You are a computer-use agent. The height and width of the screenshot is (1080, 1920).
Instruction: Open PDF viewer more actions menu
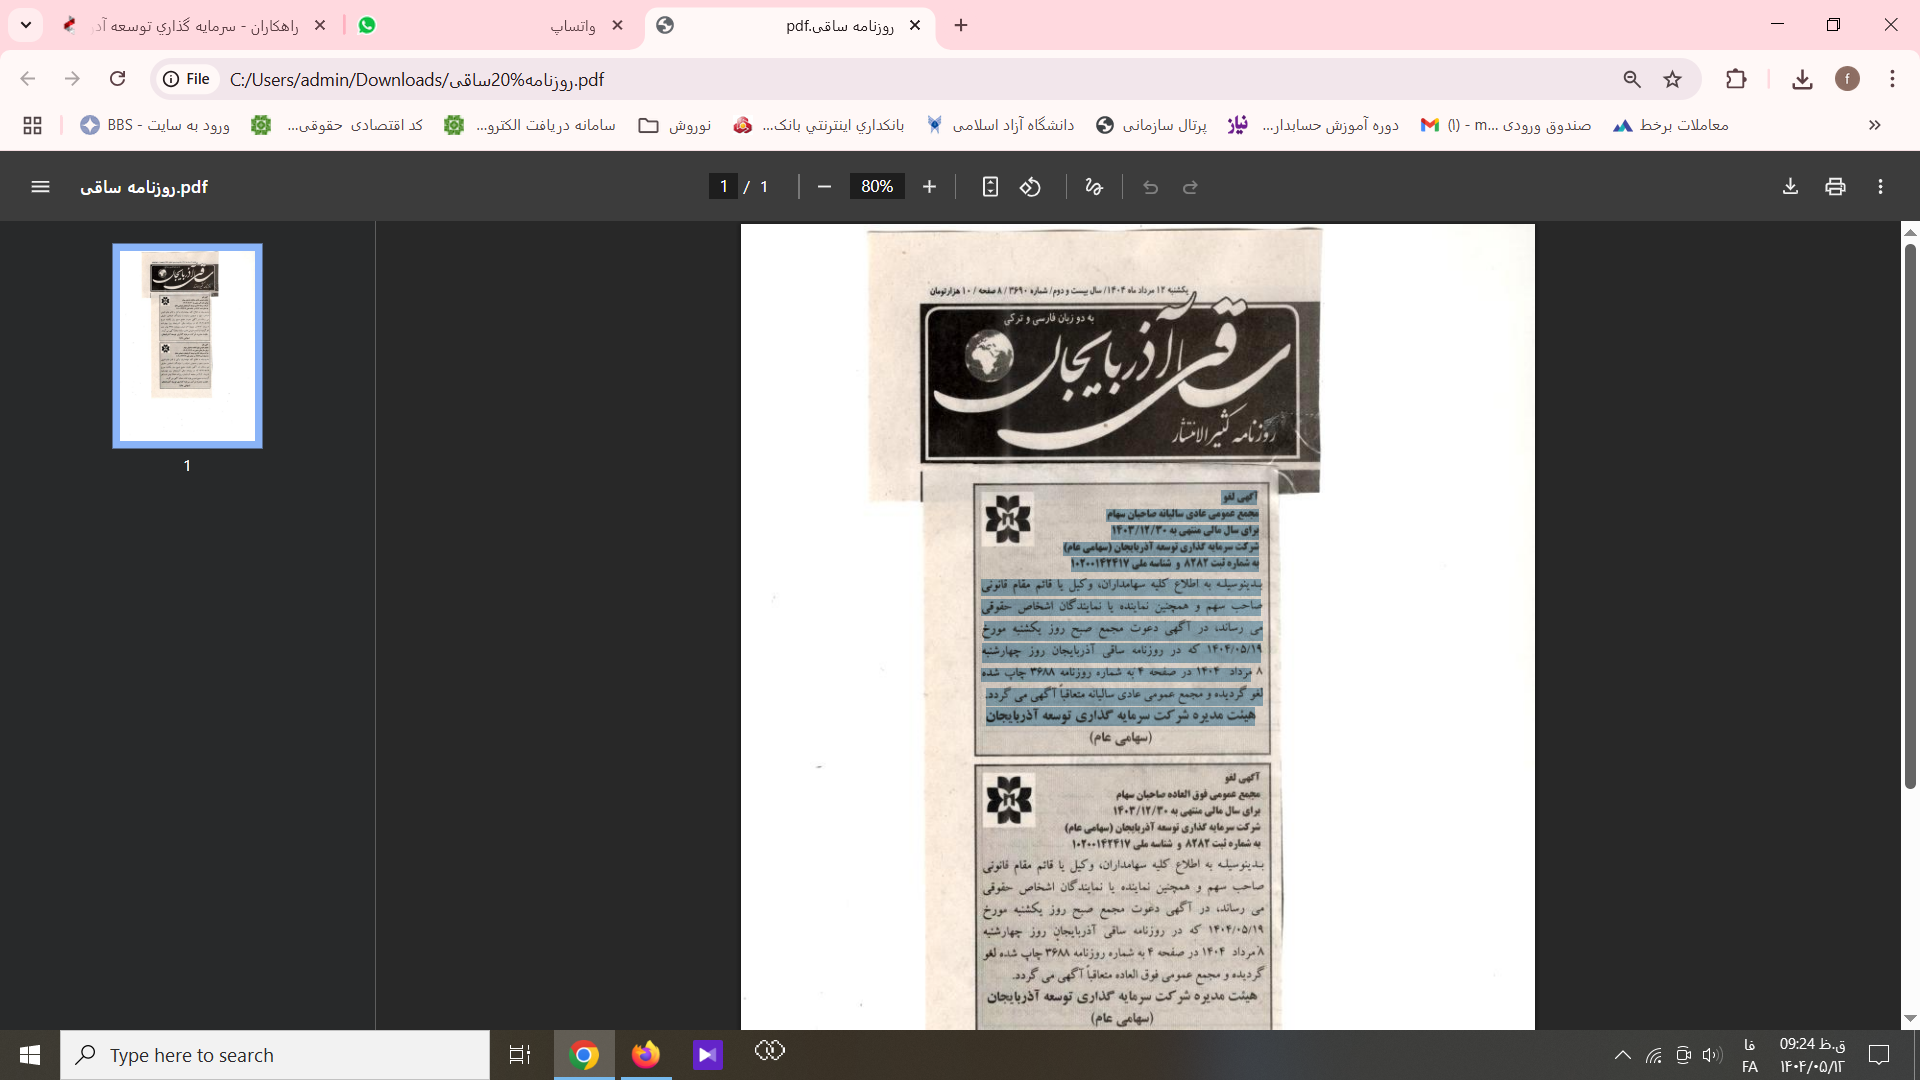(x=1880, y=187)
